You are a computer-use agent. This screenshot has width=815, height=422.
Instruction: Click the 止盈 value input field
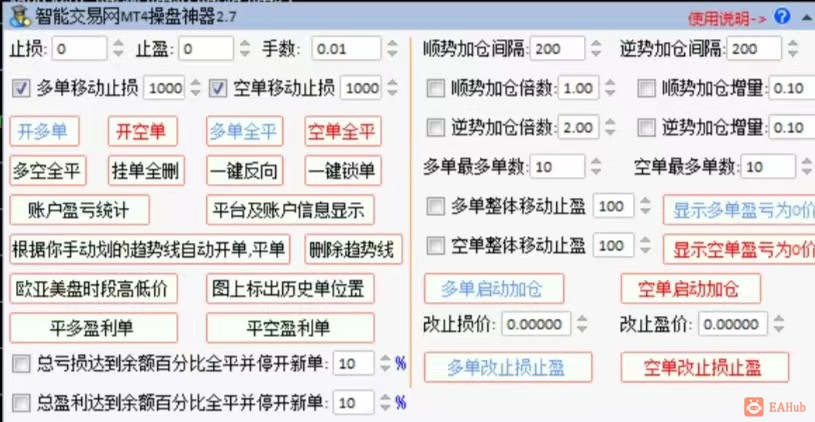coord(206,49)
